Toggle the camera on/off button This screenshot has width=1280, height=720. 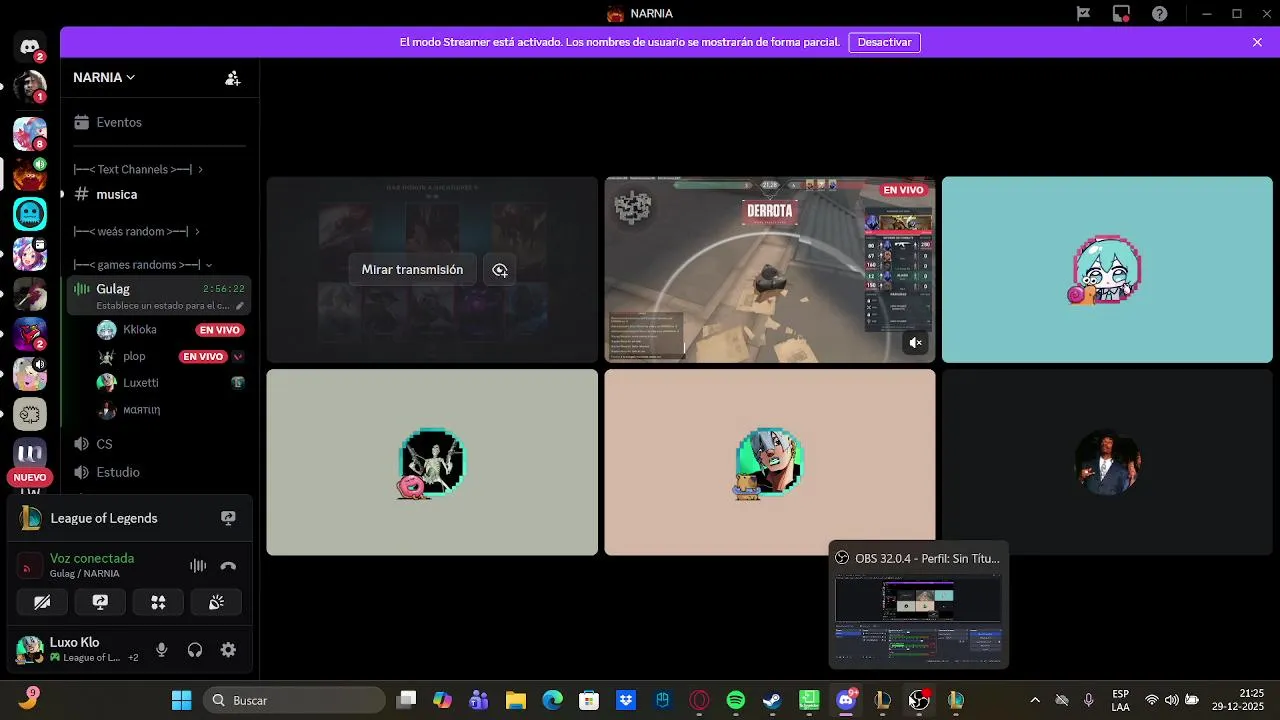pyautogui.click(x=42, y=602)
